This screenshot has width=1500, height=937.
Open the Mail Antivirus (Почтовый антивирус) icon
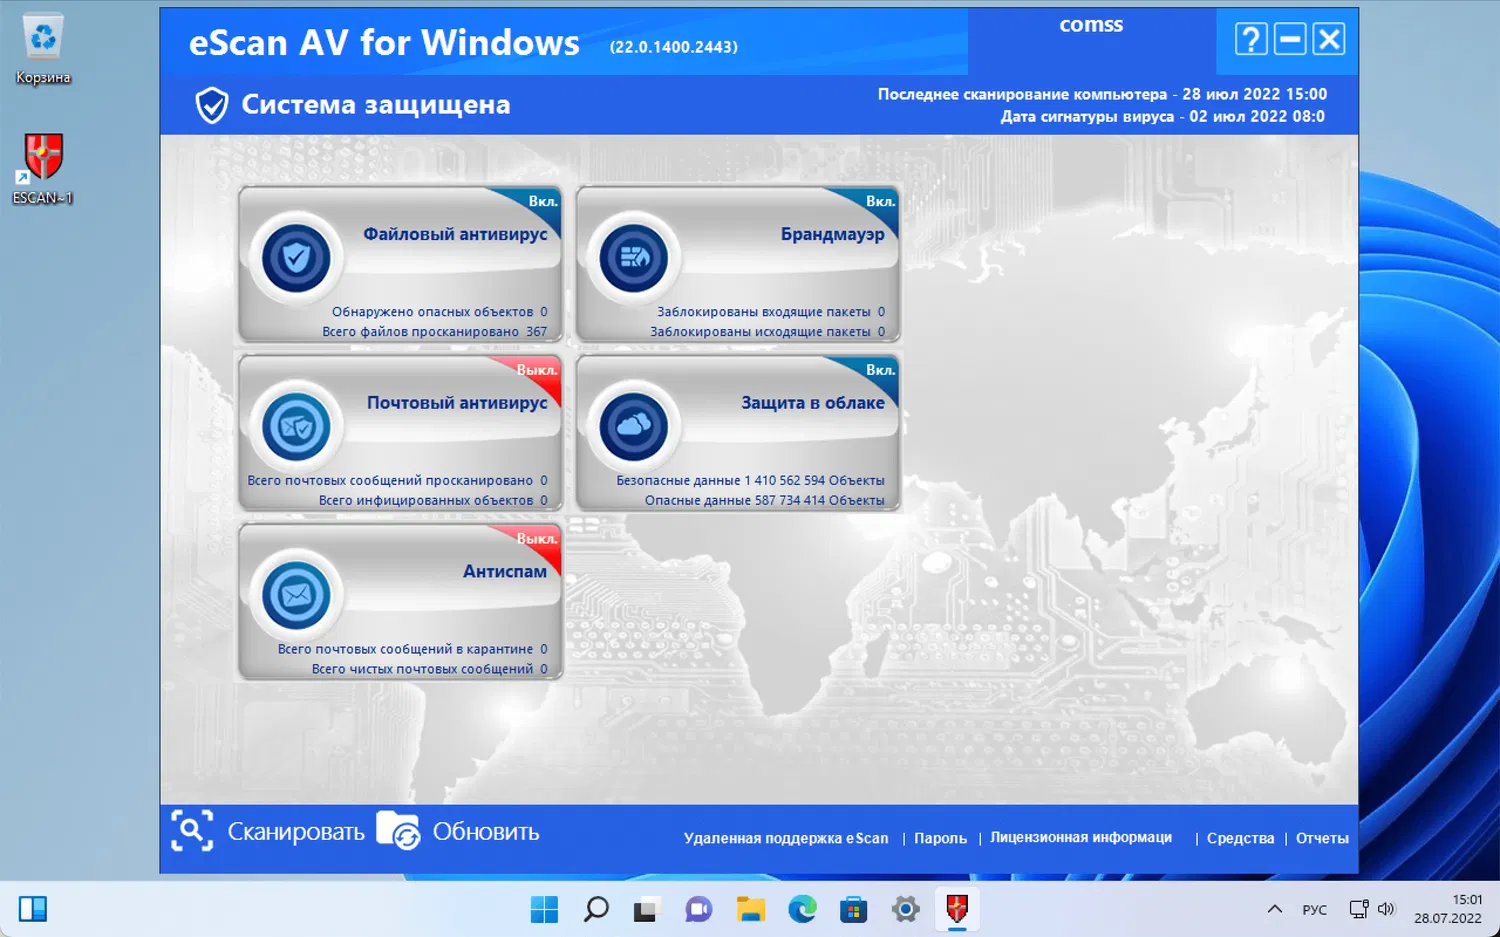tap(296, 427)
